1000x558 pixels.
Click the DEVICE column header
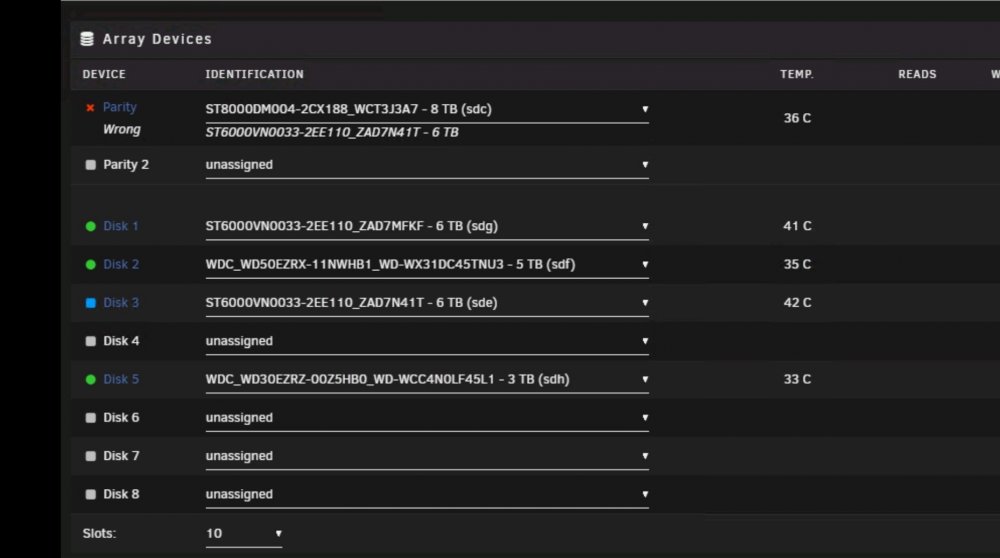point(104,74)
